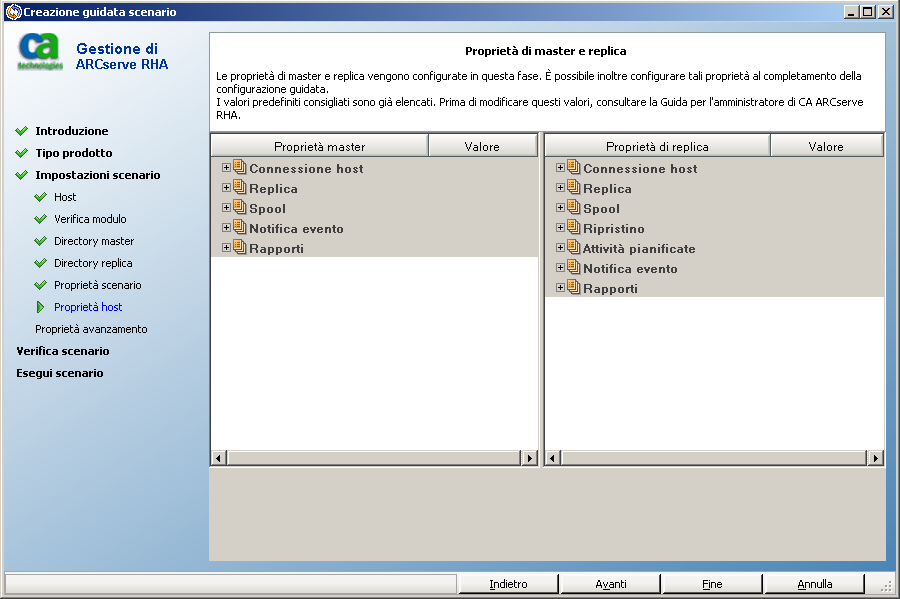Click replica Attività pianificate folder icon

573,247
